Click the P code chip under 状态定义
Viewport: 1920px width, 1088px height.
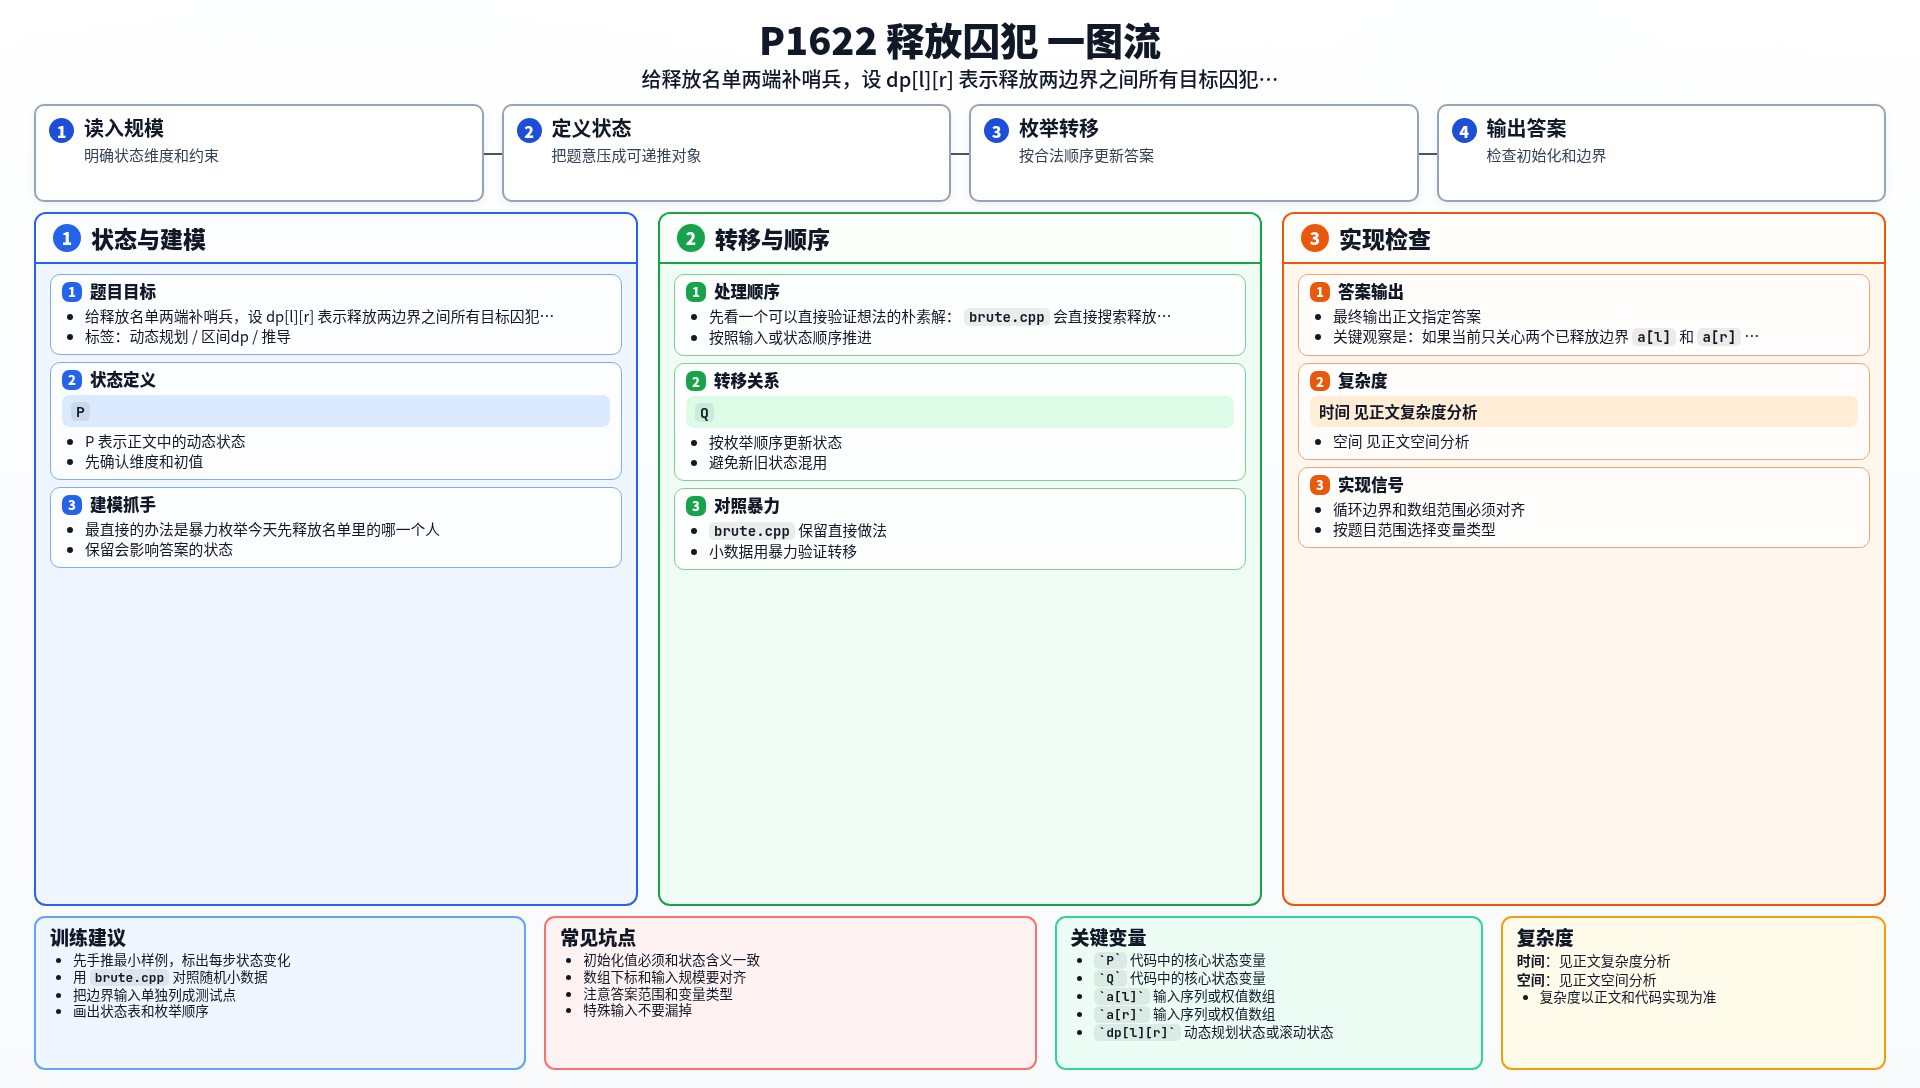tap(80, 412)
